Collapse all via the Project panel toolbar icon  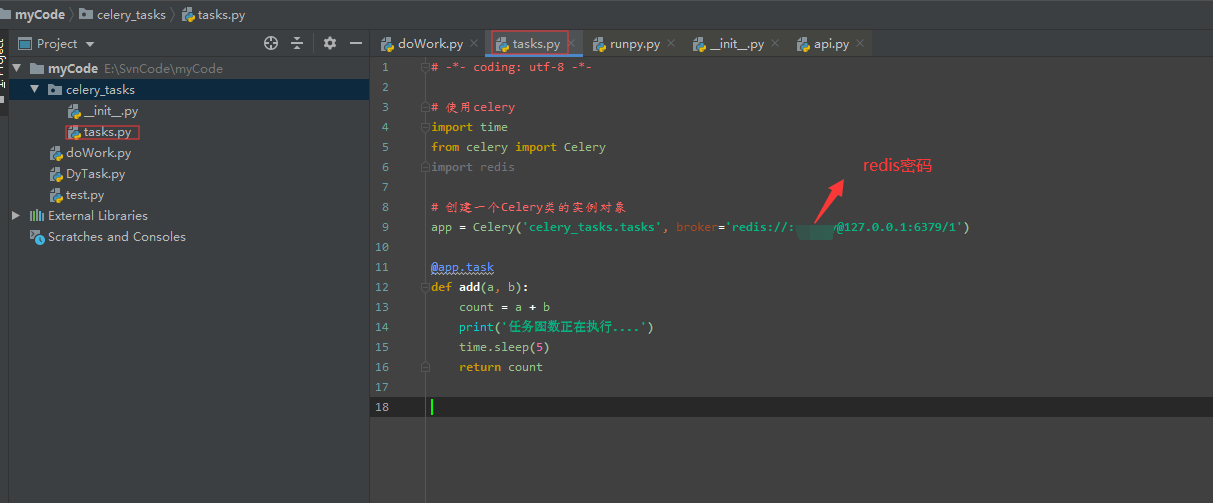click(297, 43)
